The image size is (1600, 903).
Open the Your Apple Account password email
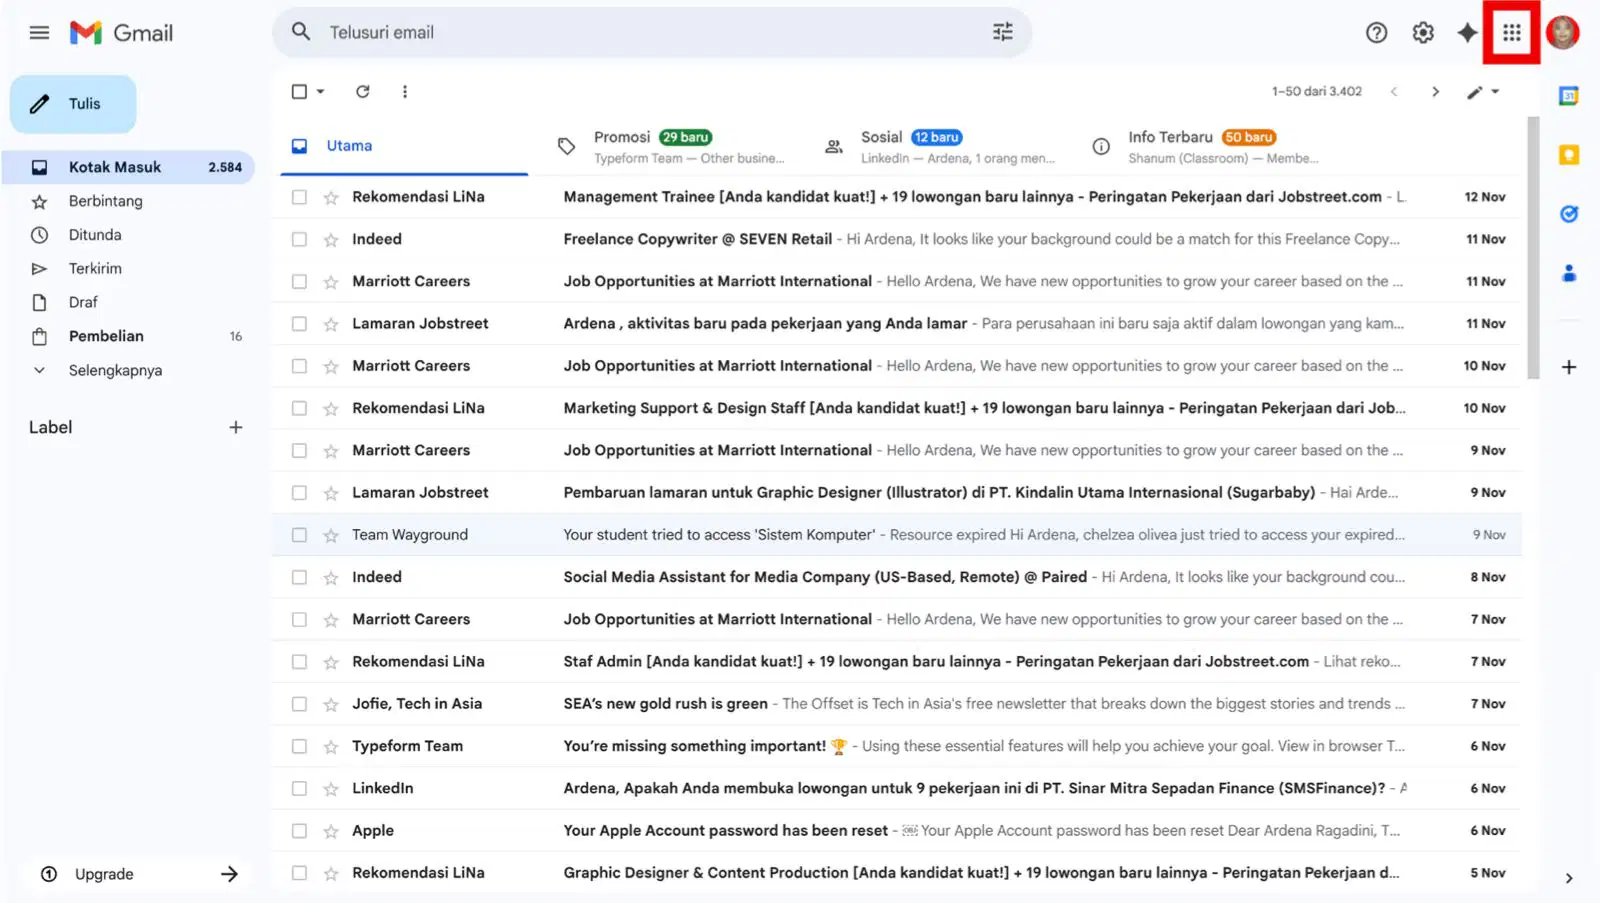tap(897, 831)
